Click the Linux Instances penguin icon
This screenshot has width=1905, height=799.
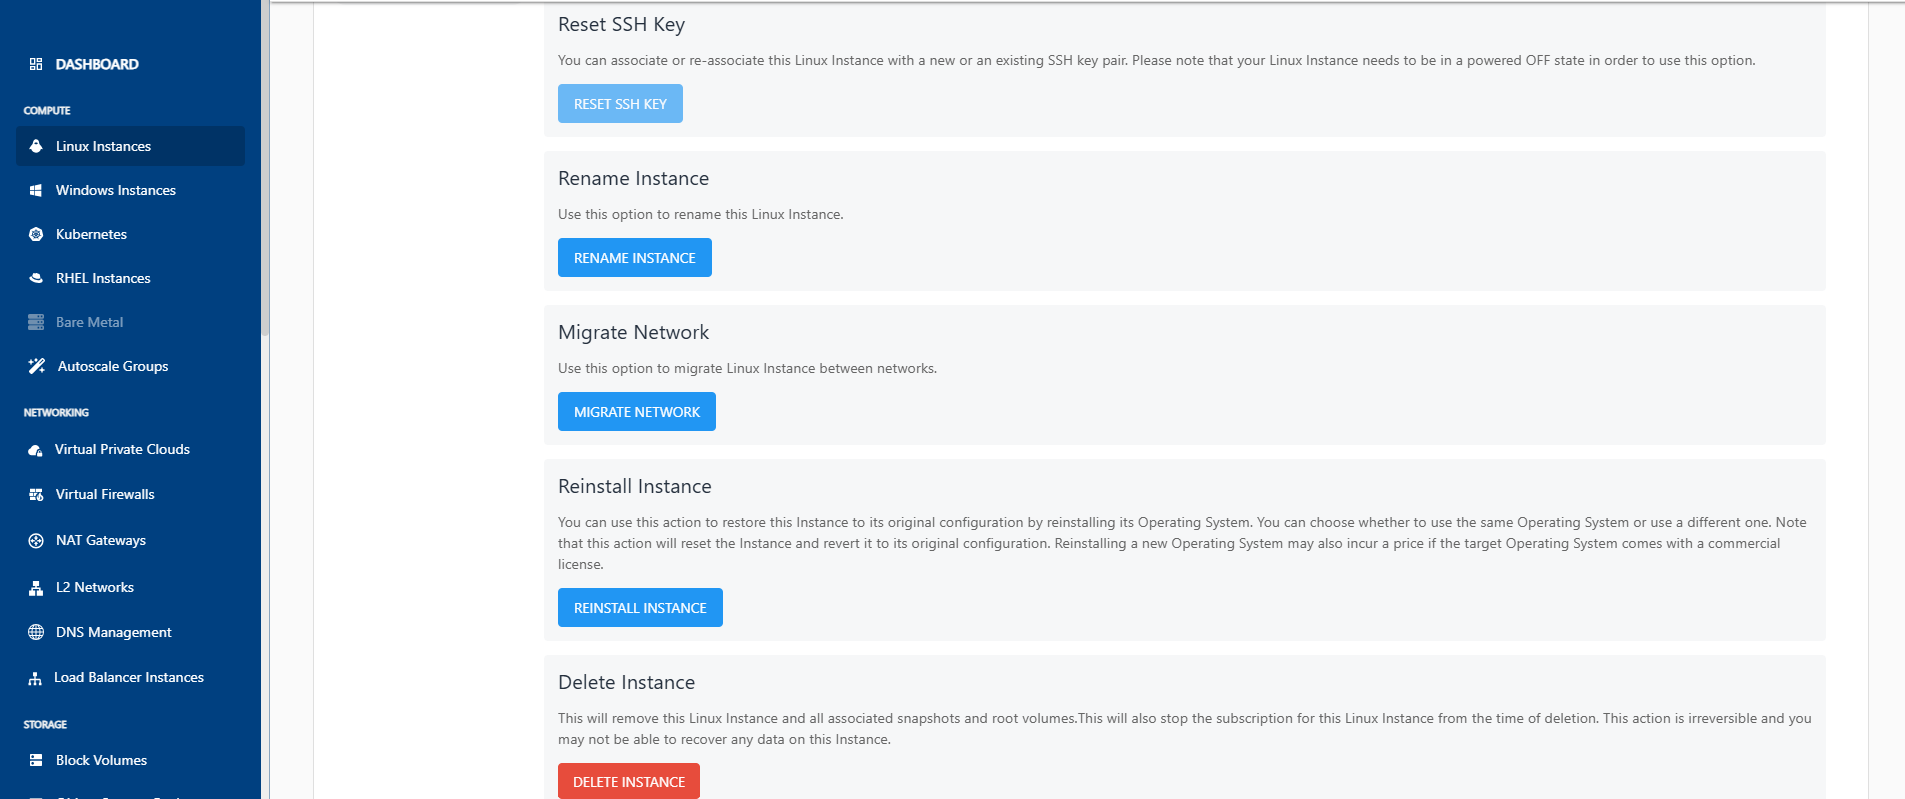tap(36, 146)
